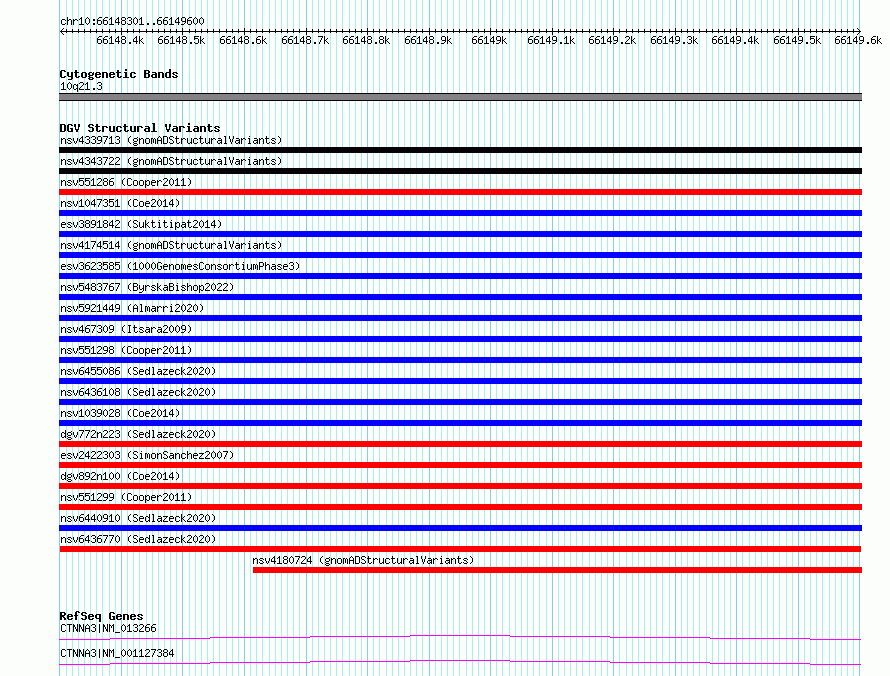Click the black bar under nsv4339713
The image size is (890, 676).
point(460,150)
